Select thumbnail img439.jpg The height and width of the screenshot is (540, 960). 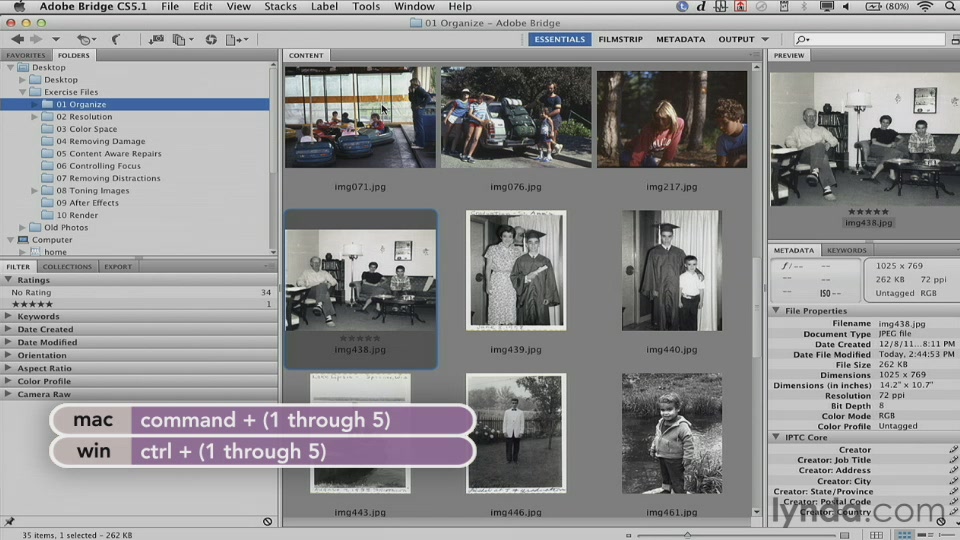click(516, 271)
